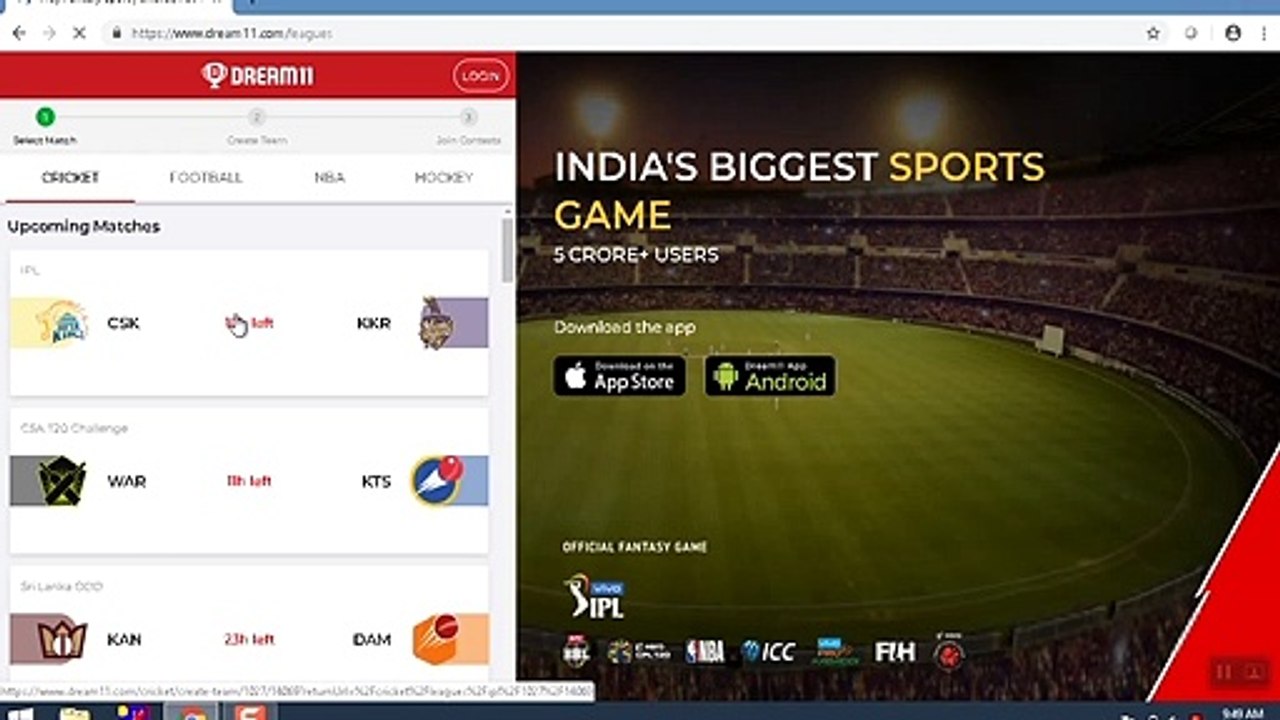This screenshot has height=720, width=1280.
Task: Click the LOGIN button
Action: [481, 75]
